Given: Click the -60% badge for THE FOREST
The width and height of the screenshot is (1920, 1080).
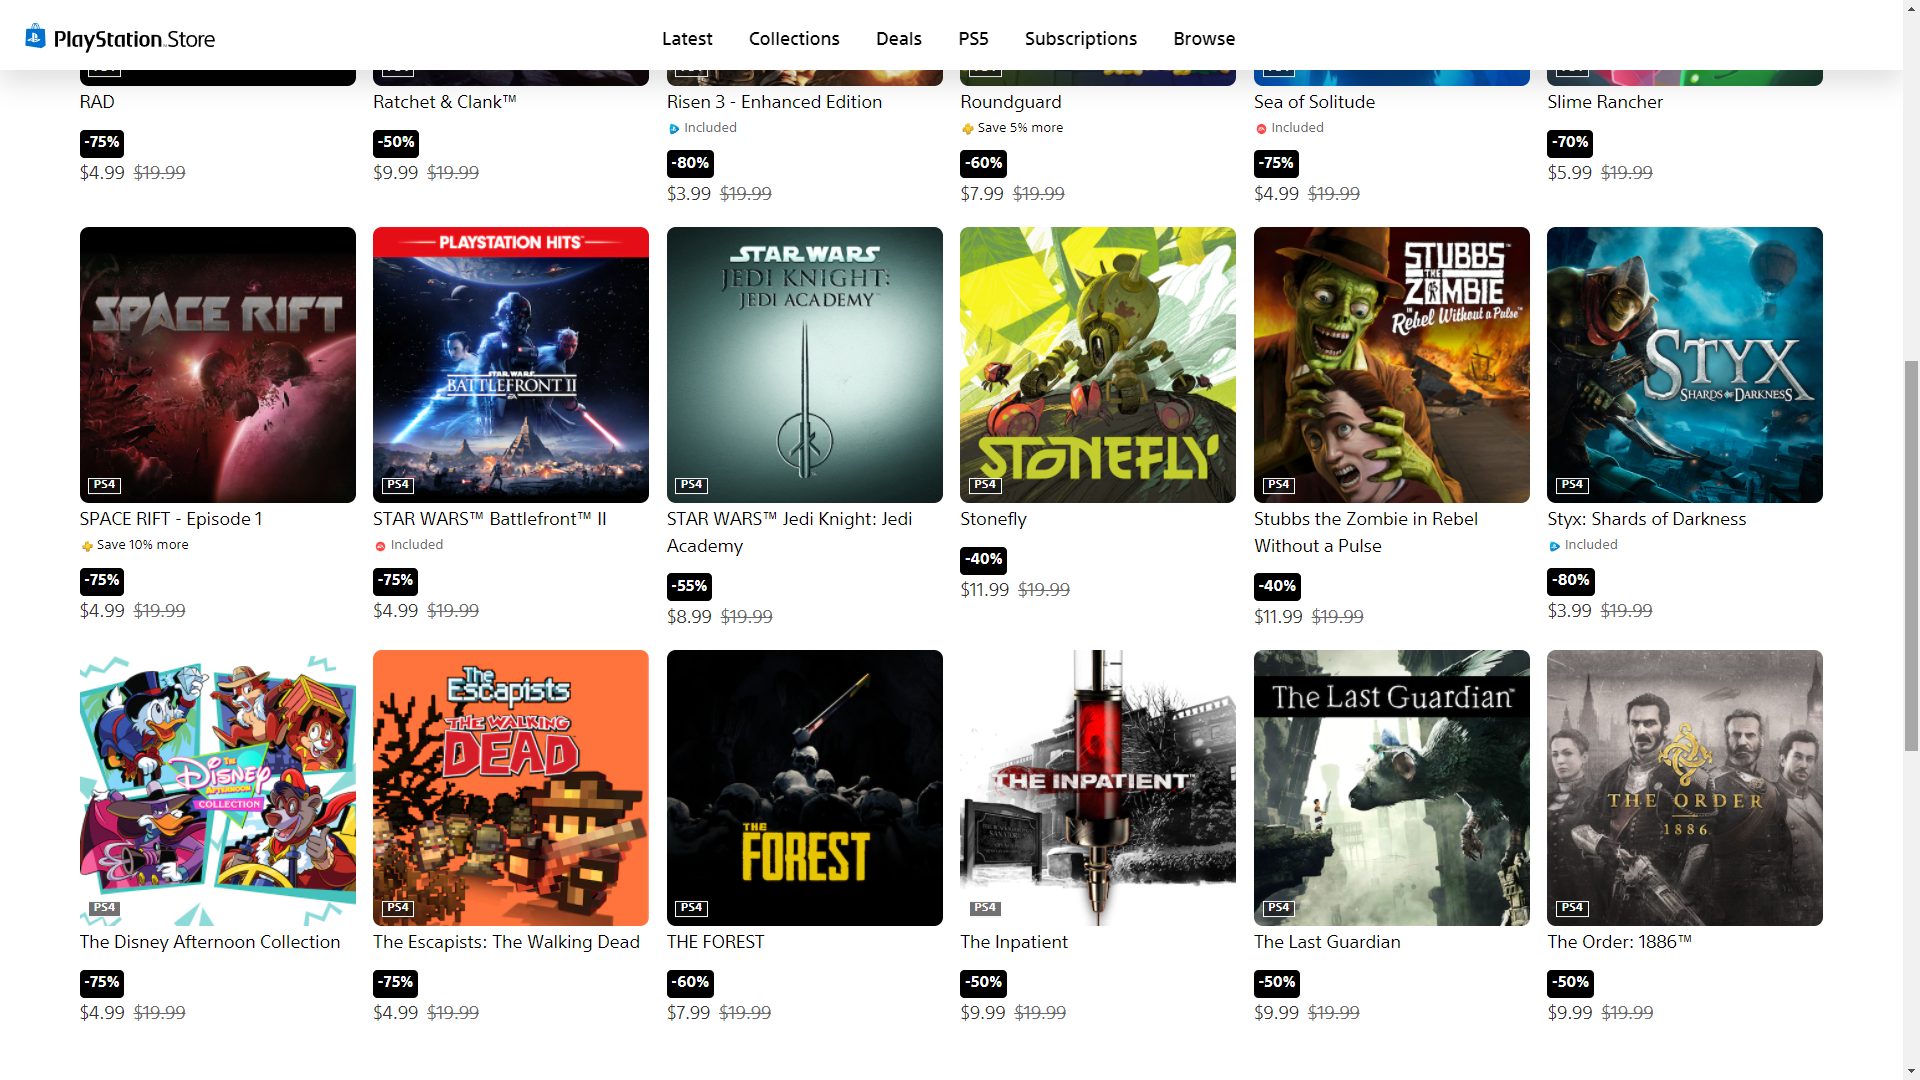Looking at the screenshot, I should pyautogui.click(x=690, y=983).
